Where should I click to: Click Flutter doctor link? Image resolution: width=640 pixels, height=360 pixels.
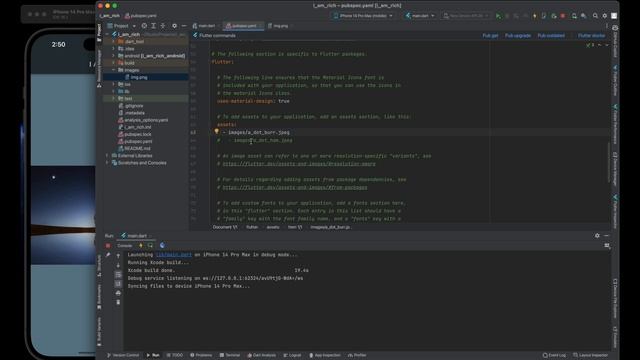coord(591,36)
